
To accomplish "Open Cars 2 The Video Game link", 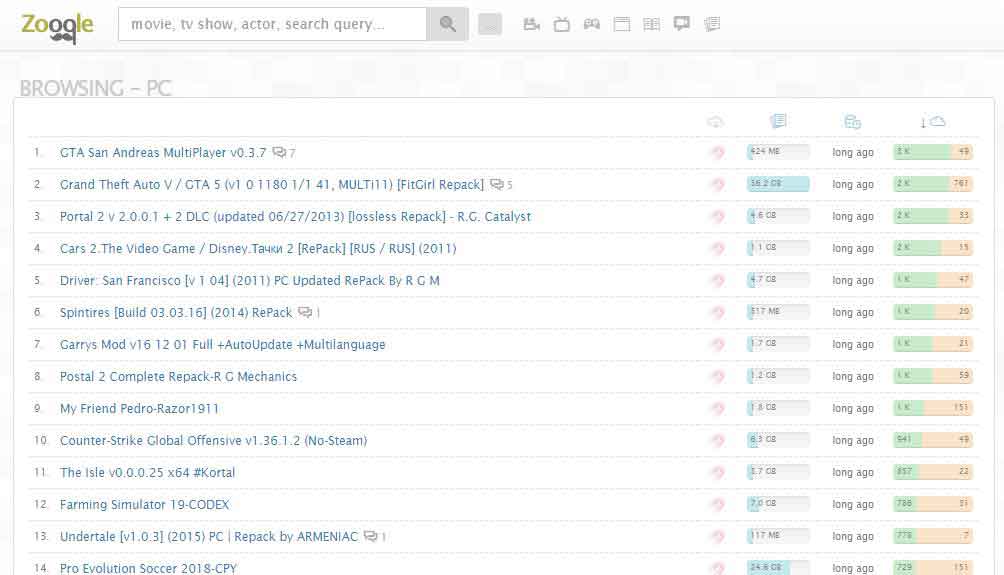I will click(x=258, y=248).
